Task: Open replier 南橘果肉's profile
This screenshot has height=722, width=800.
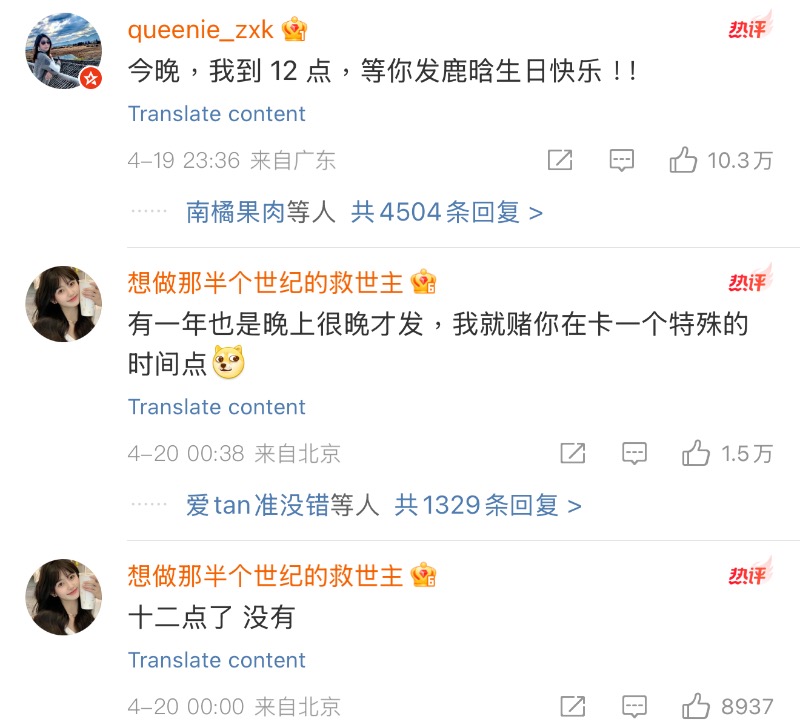Action: click(235, 212)
